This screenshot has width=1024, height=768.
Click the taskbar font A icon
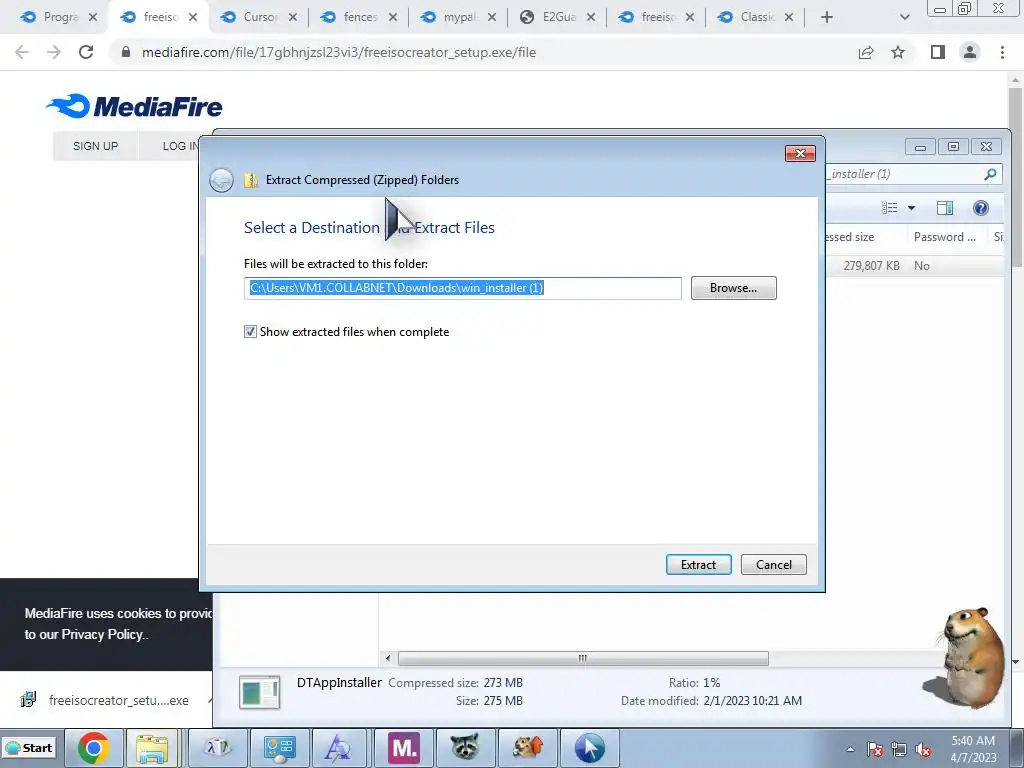pos(338,748)
